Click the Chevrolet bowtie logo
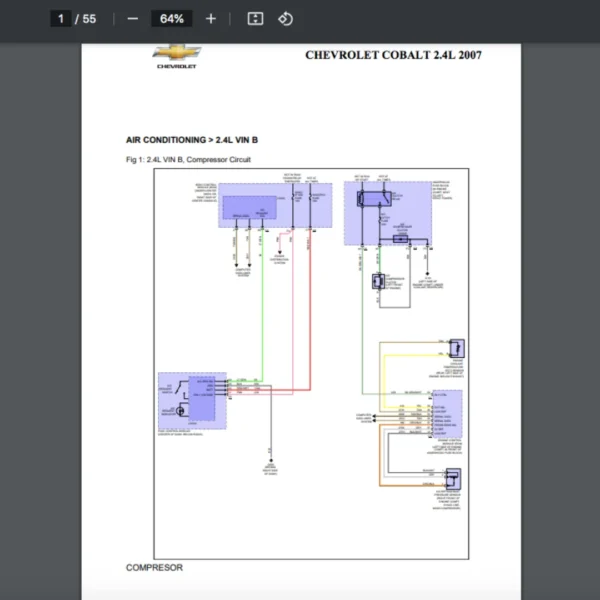This screenshot has width=600, height=600. tap(177, 54)
